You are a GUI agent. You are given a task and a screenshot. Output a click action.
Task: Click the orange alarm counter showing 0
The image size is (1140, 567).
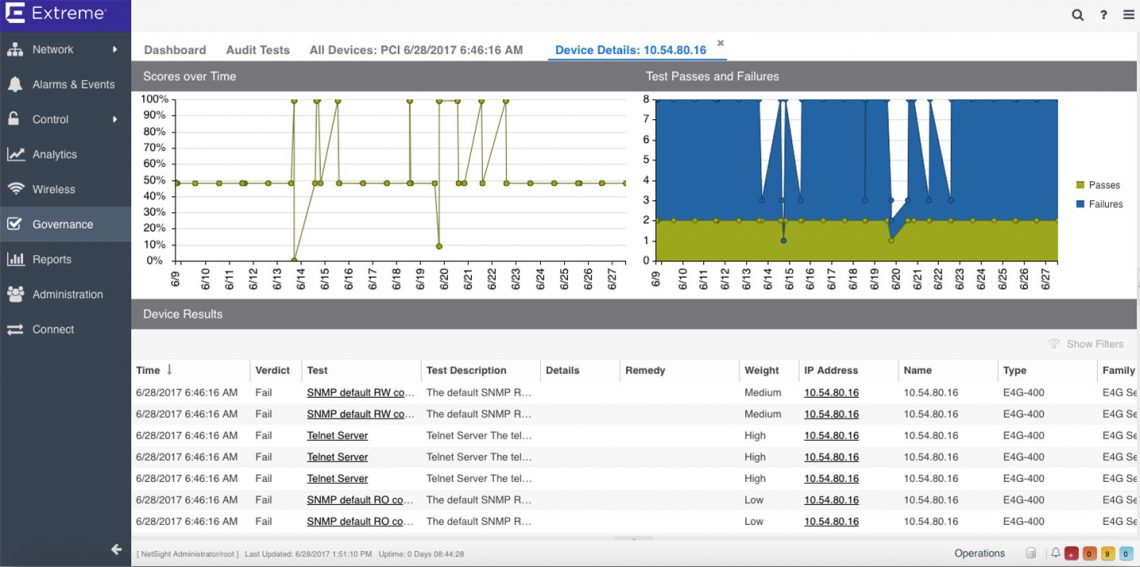coord(1090,554)
